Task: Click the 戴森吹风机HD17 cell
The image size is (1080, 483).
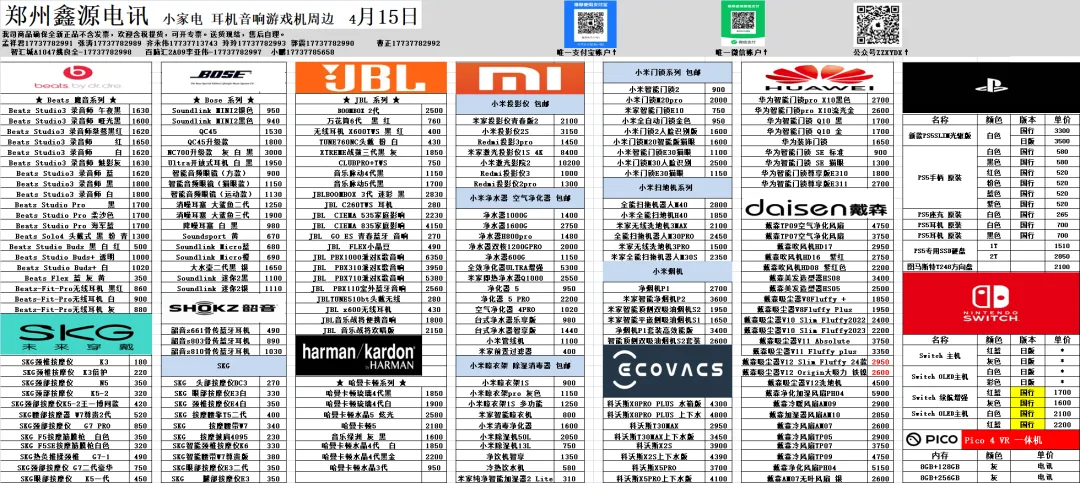Action: [x=806, y=246]
